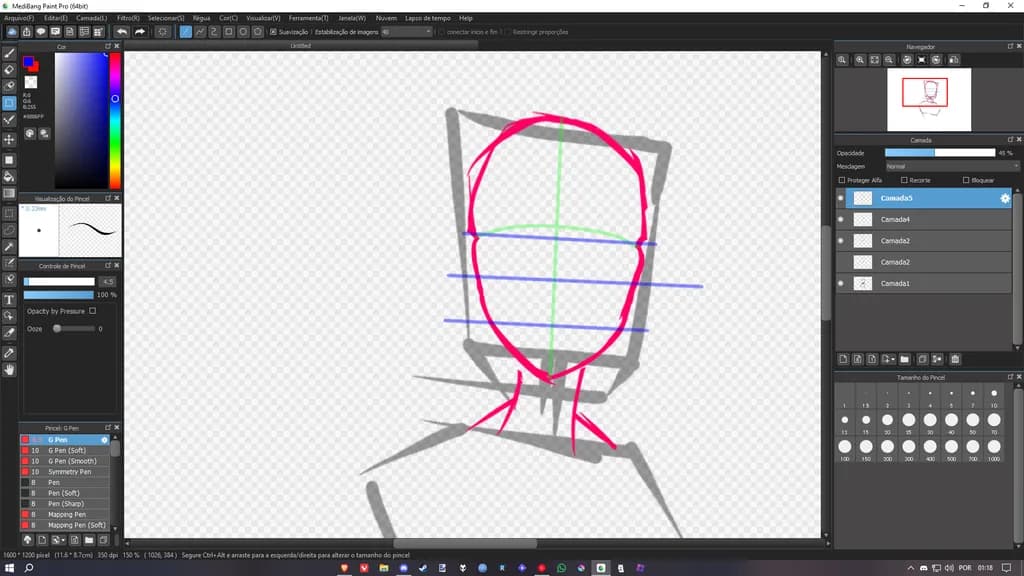Duplicate the layer using the copy icon
The image size is (1024, 576).
pyautogui.click(x=922, y=359)
